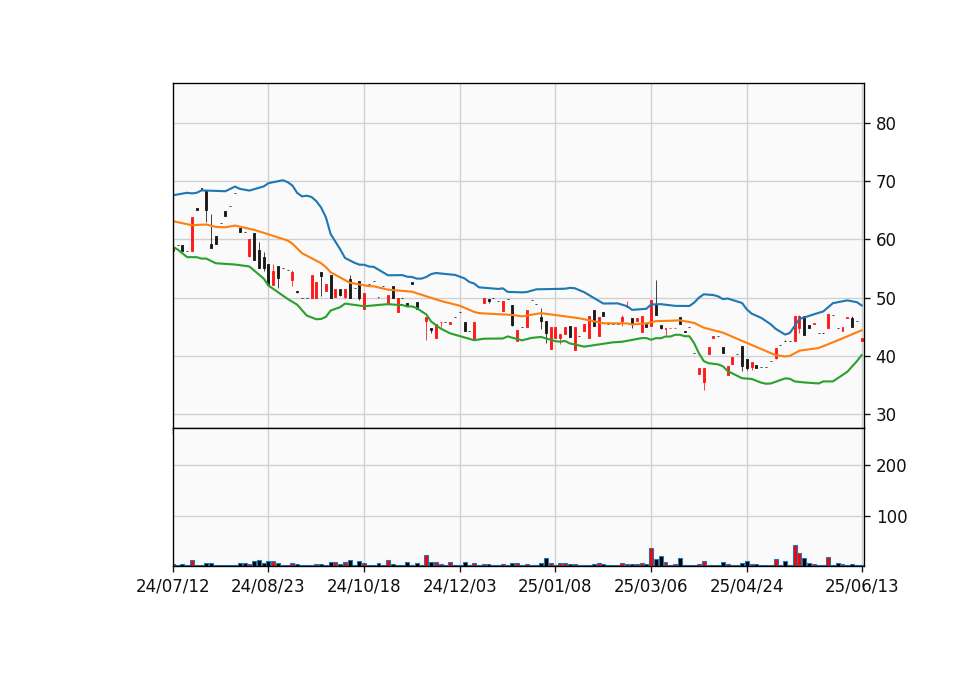Click the 25/06/13 date label
Viewport: 960px width, 690px height.
pyautogui.click(x=861, y=587)
